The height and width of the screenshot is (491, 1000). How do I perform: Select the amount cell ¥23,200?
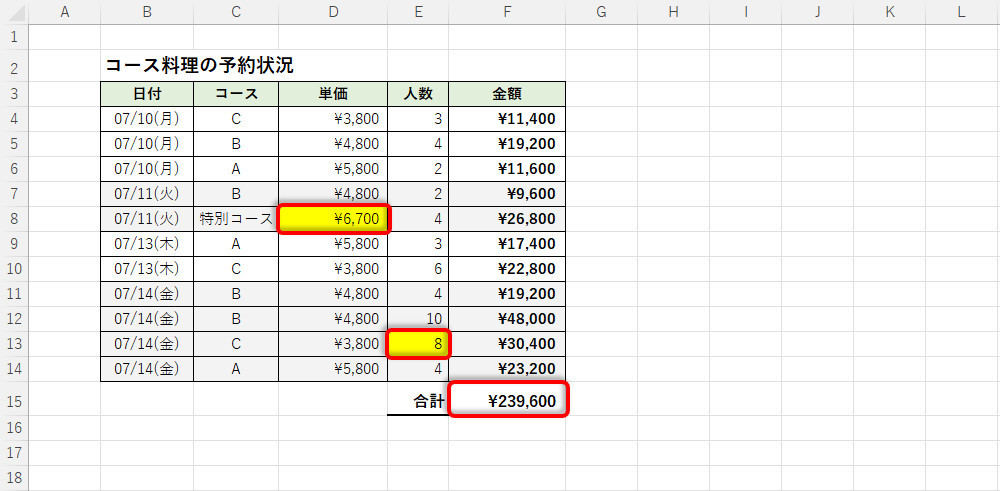pyautogui.click(x=507, y=369)
